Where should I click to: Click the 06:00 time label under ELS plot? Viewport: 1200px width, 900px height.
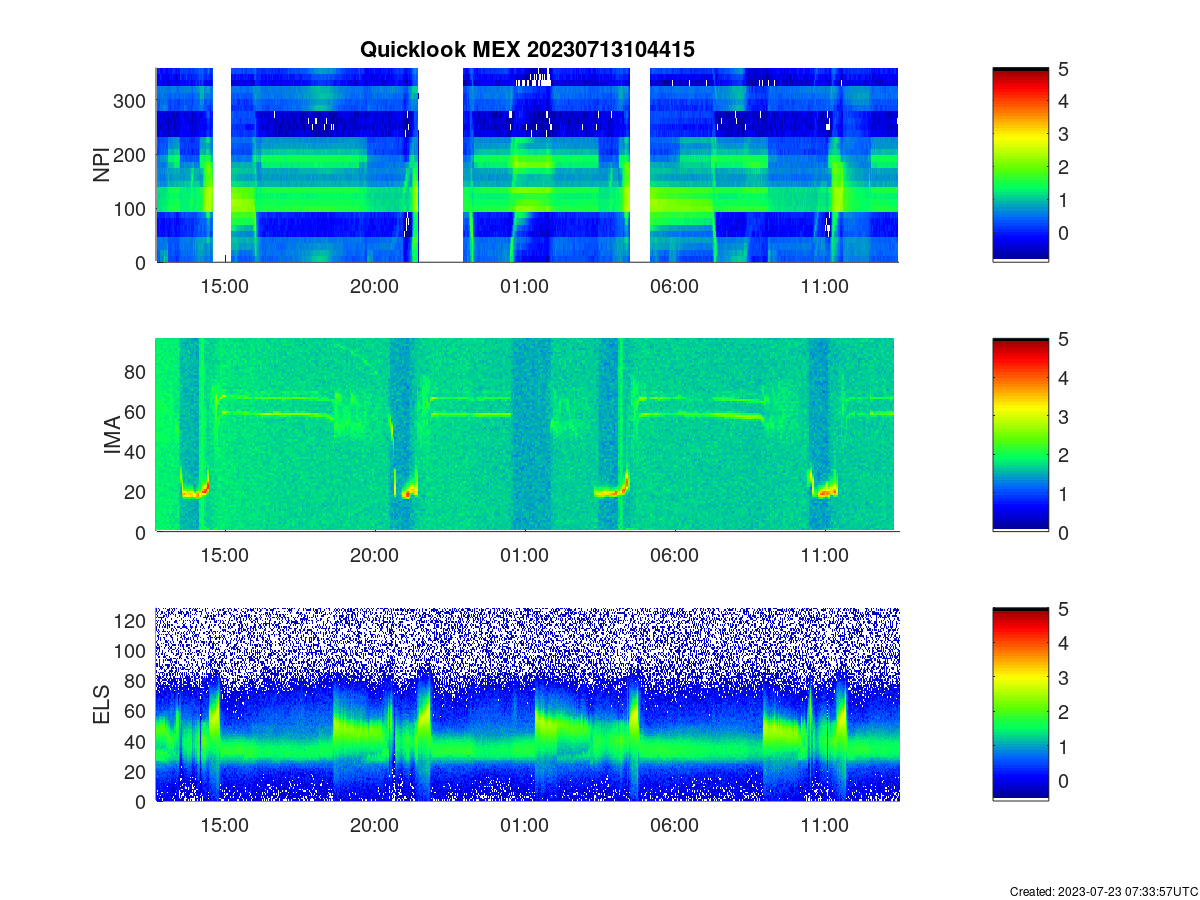pyautogui.click(x=675, y=826)
